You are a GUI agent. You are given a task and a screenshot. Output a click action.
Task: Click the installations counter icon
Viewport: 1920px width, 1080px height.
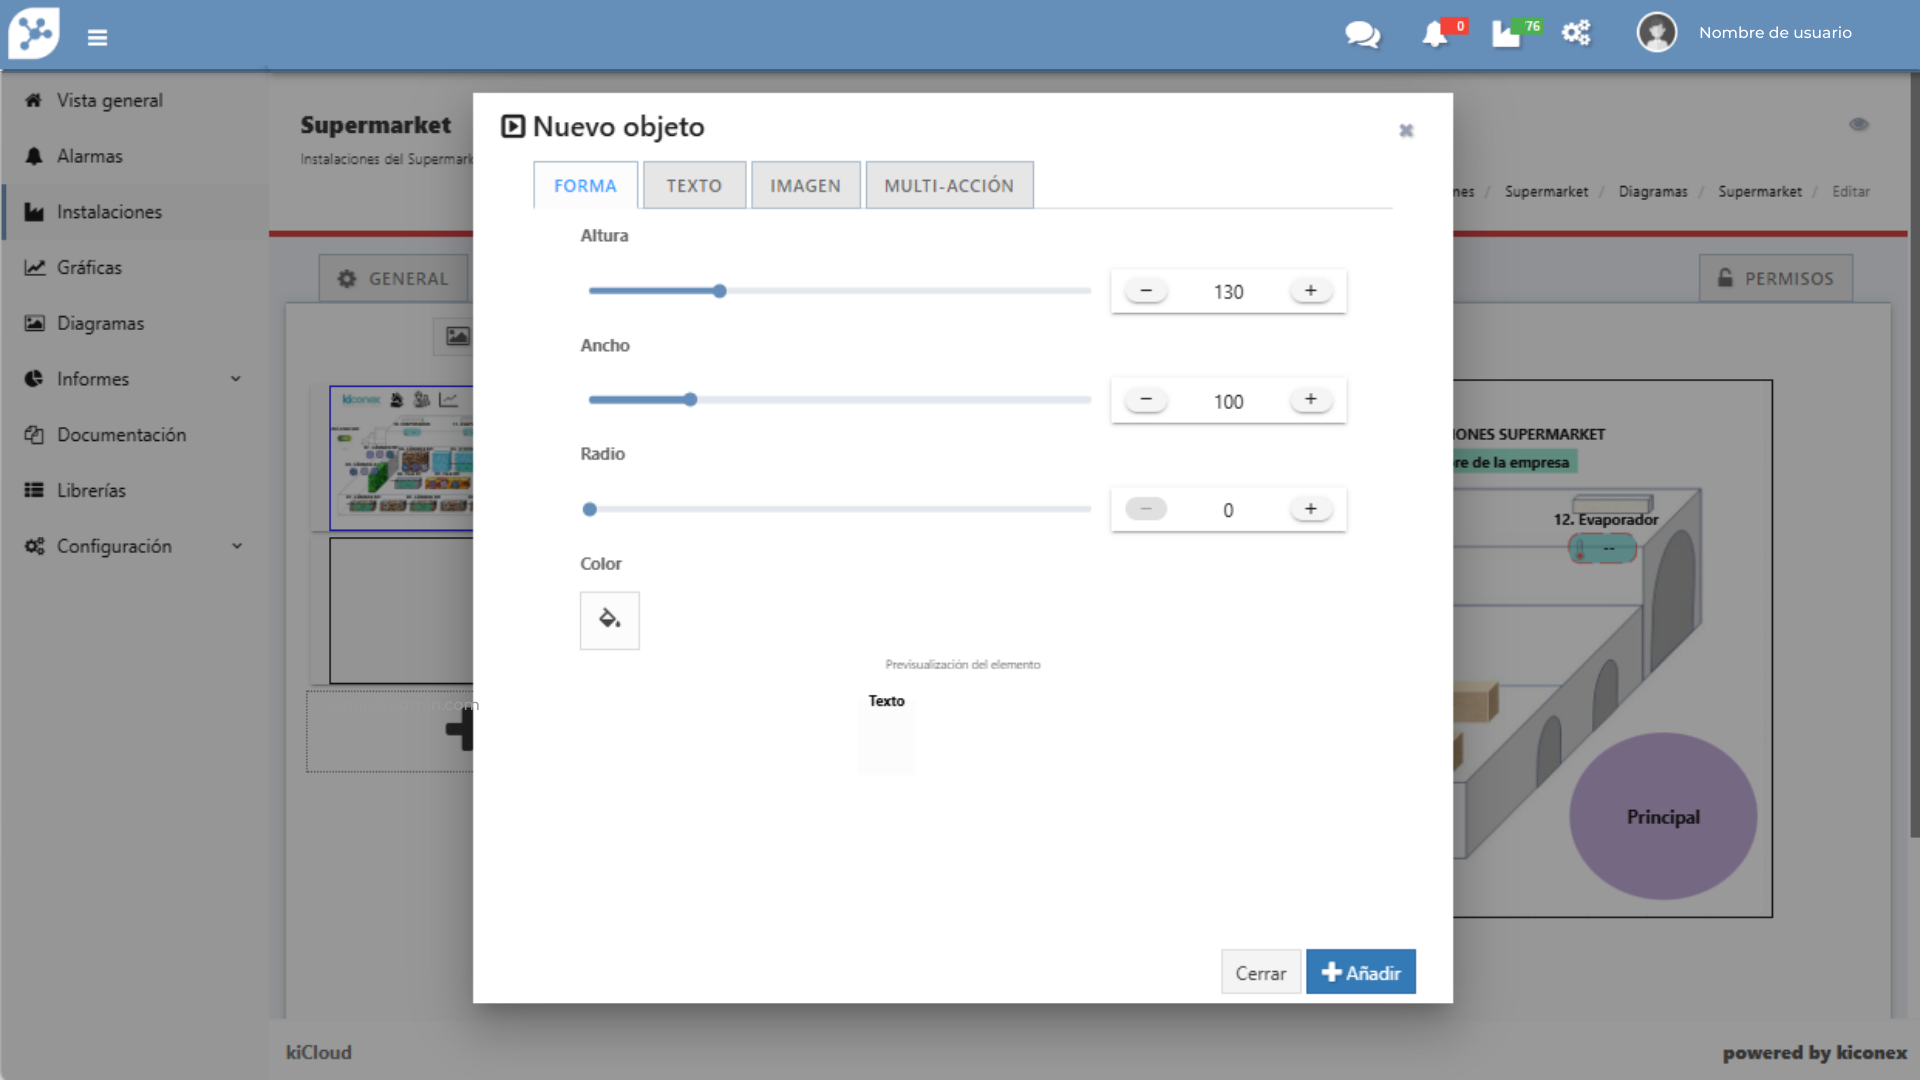[1506, 34]
